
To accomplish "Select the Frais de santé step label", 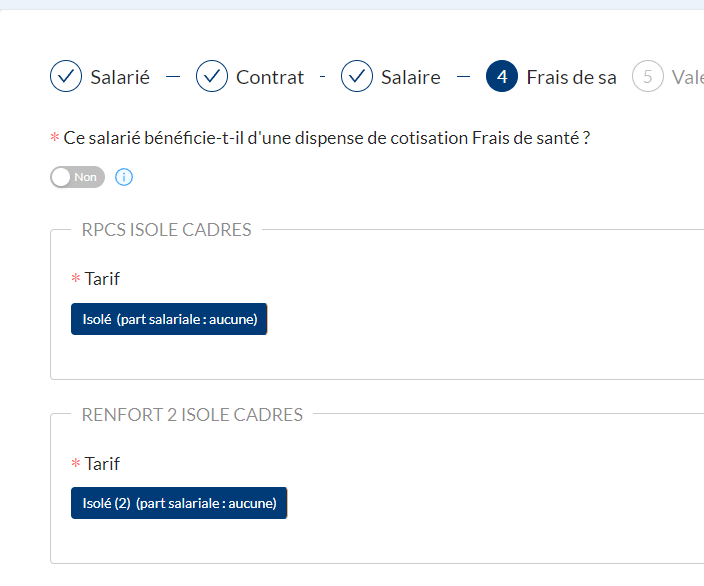I will tap(571, 77).
